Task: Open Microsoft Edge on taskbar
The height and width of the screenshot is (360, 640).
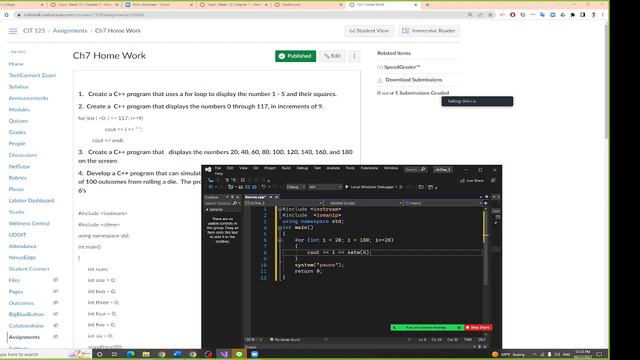Action: click(x=131, y=354)
